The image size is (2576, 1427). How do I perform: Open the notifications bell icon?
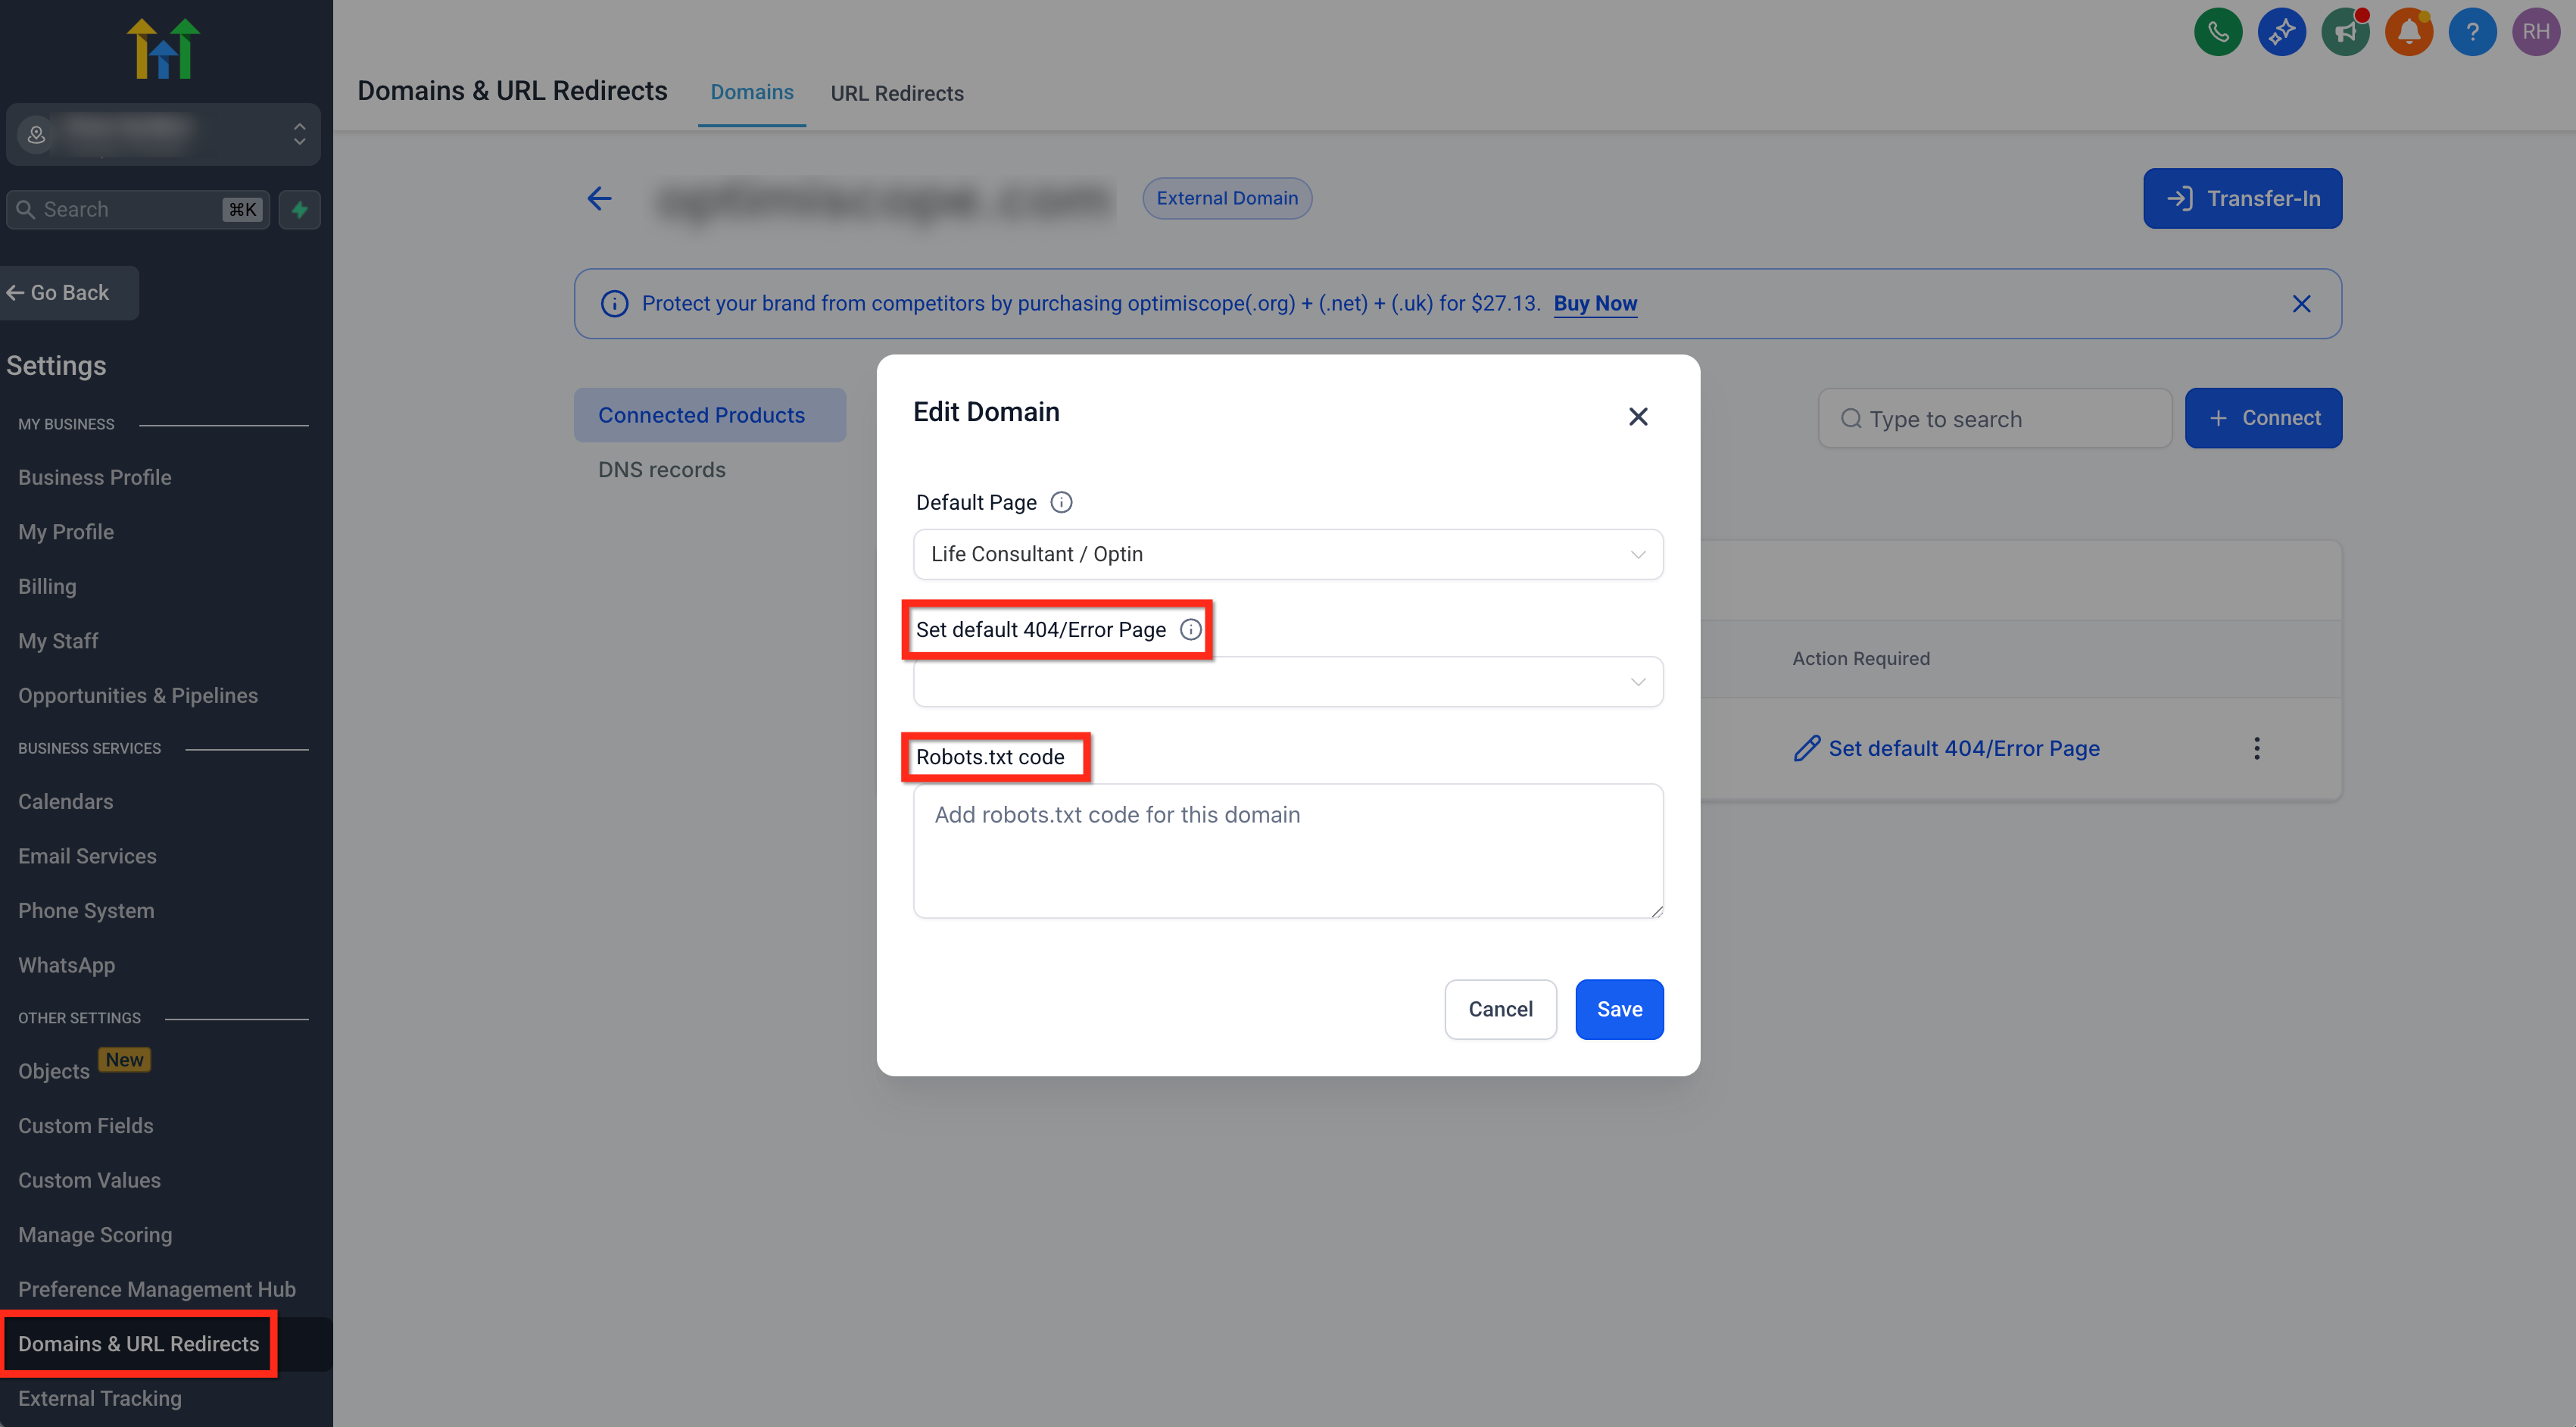pos(2408,32)
